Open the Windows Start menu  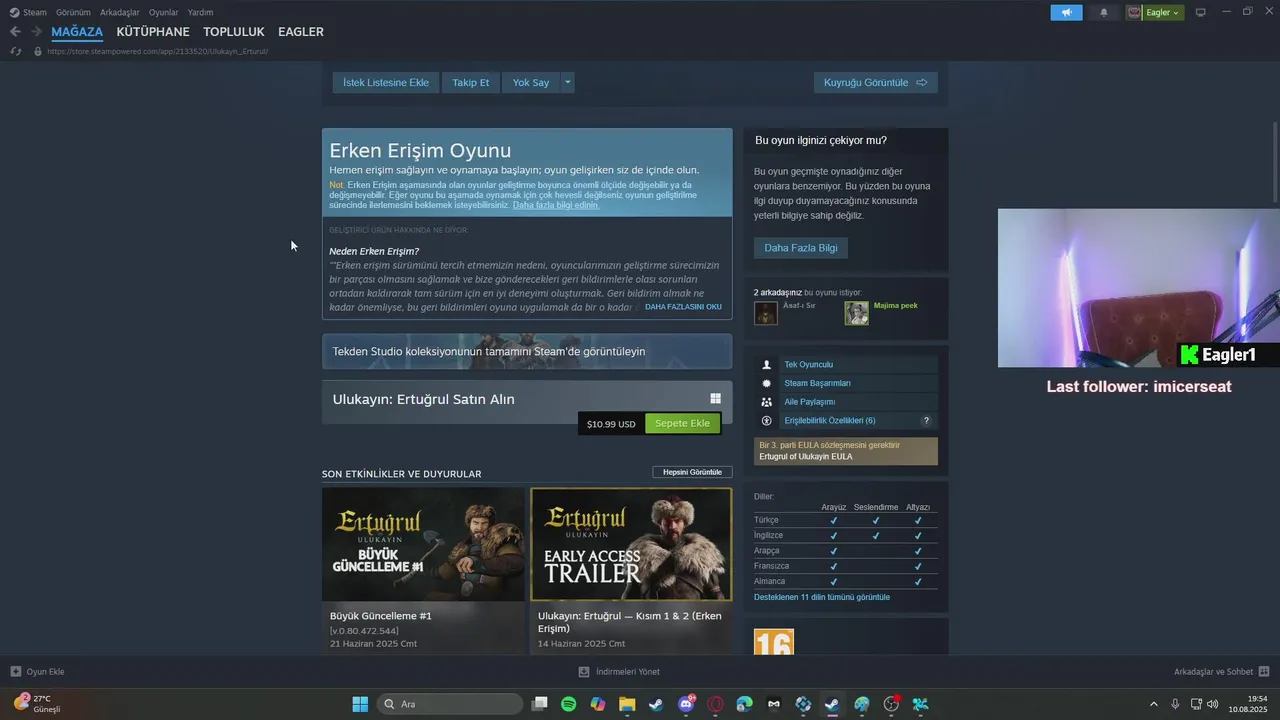(360, 704)
